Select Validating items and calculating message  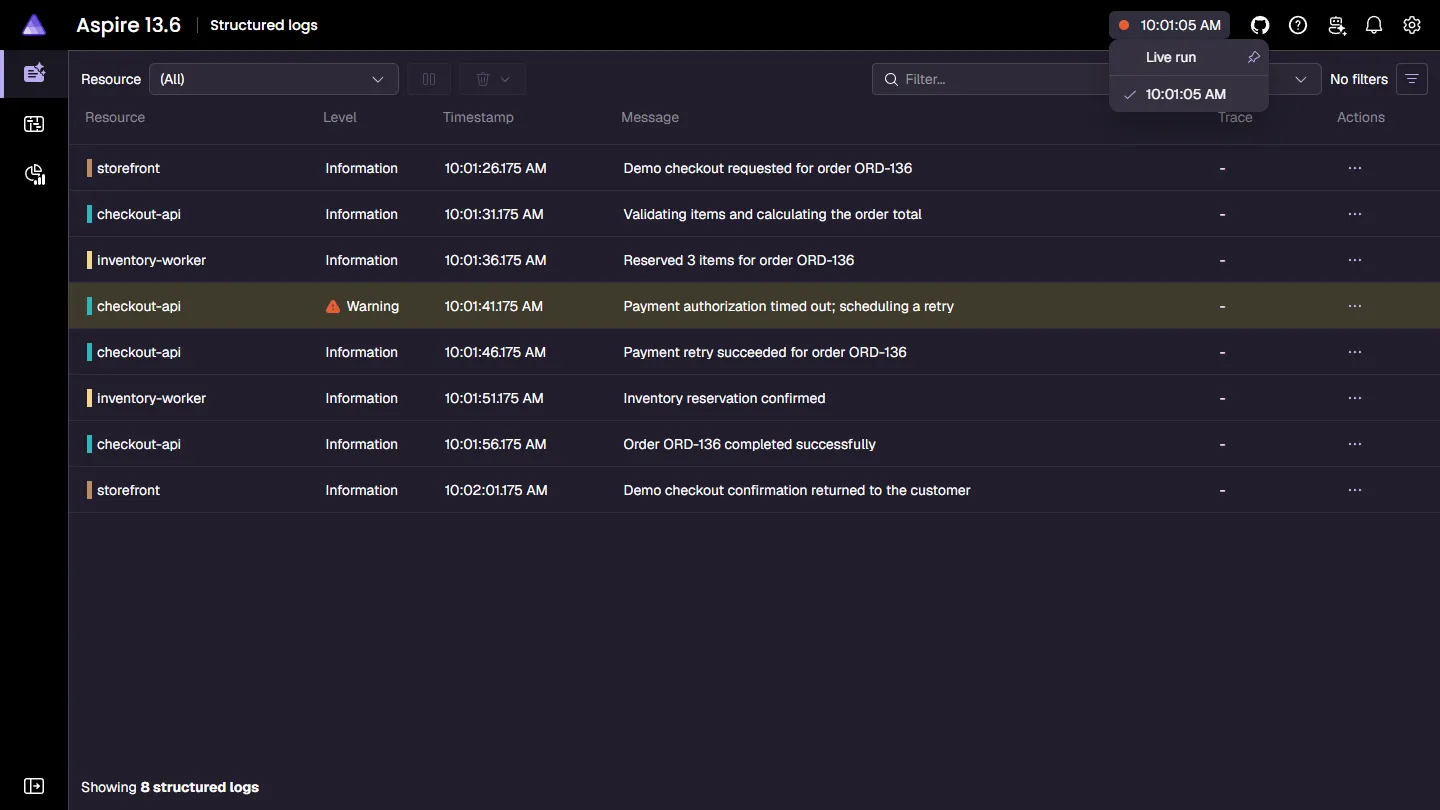(x=772, y=214)
